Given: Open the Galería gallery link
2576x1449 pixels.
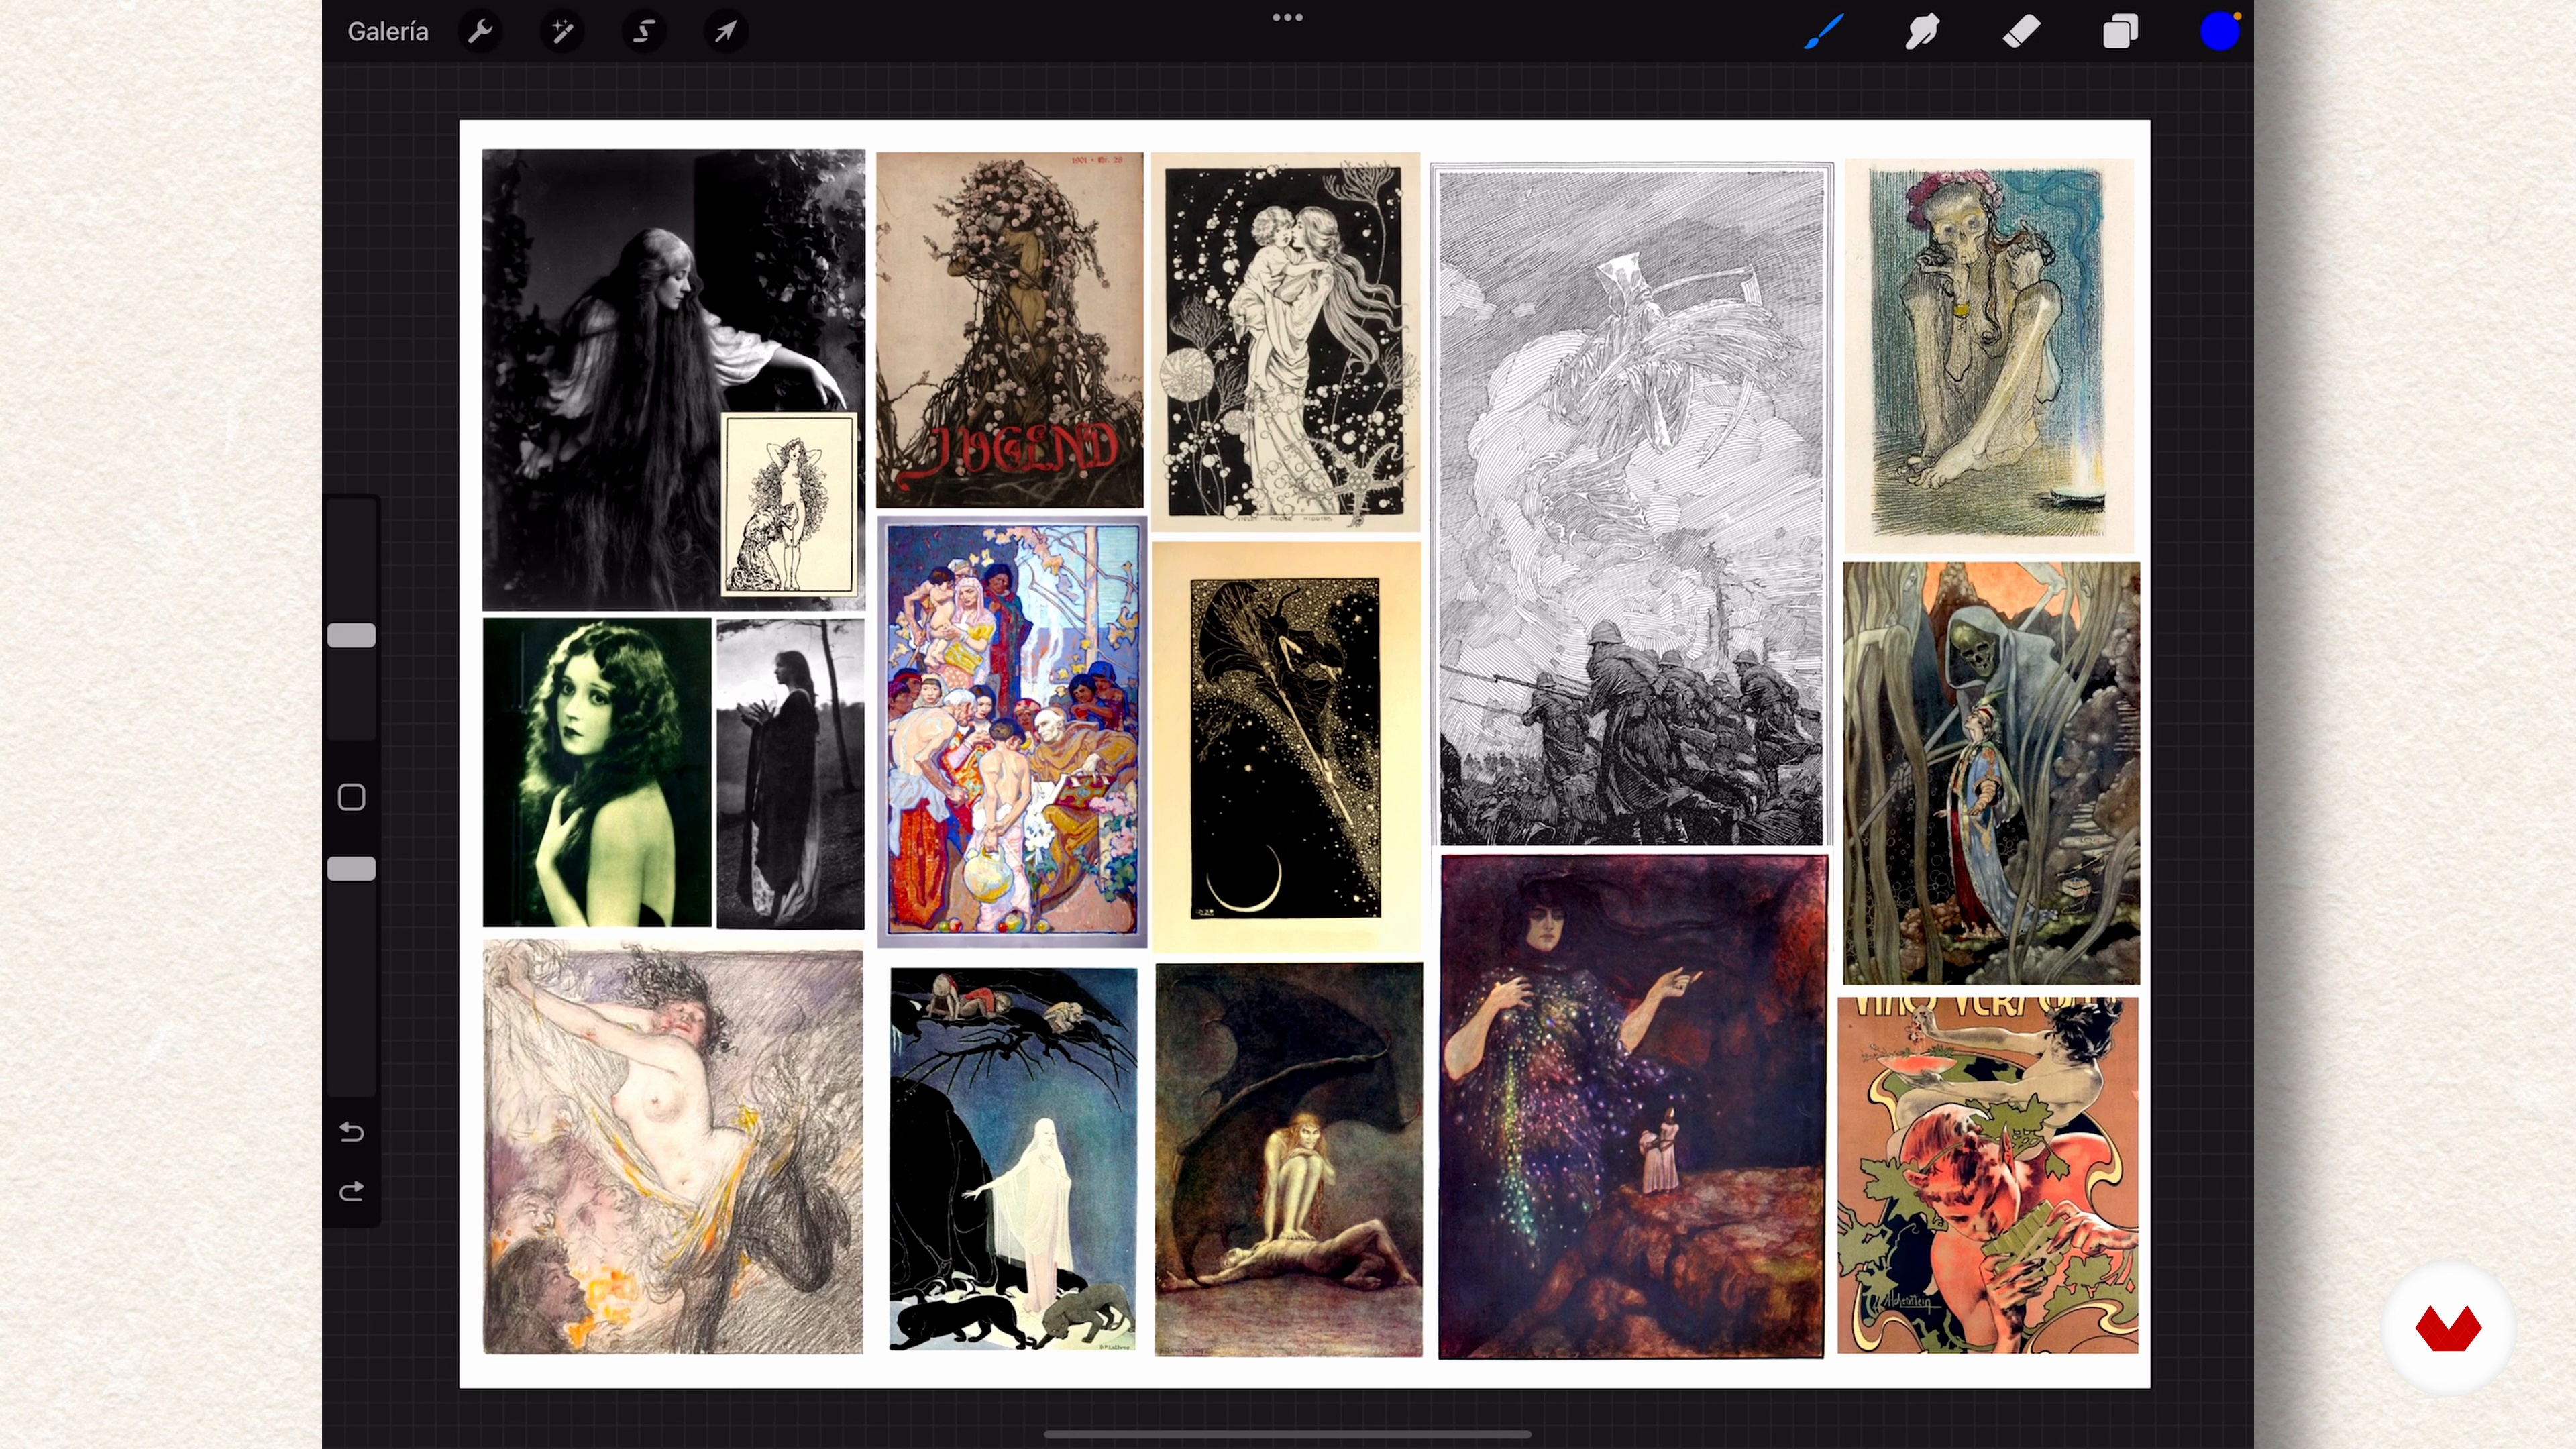Looking at the screenshot, I should click(x=387, y=31).
